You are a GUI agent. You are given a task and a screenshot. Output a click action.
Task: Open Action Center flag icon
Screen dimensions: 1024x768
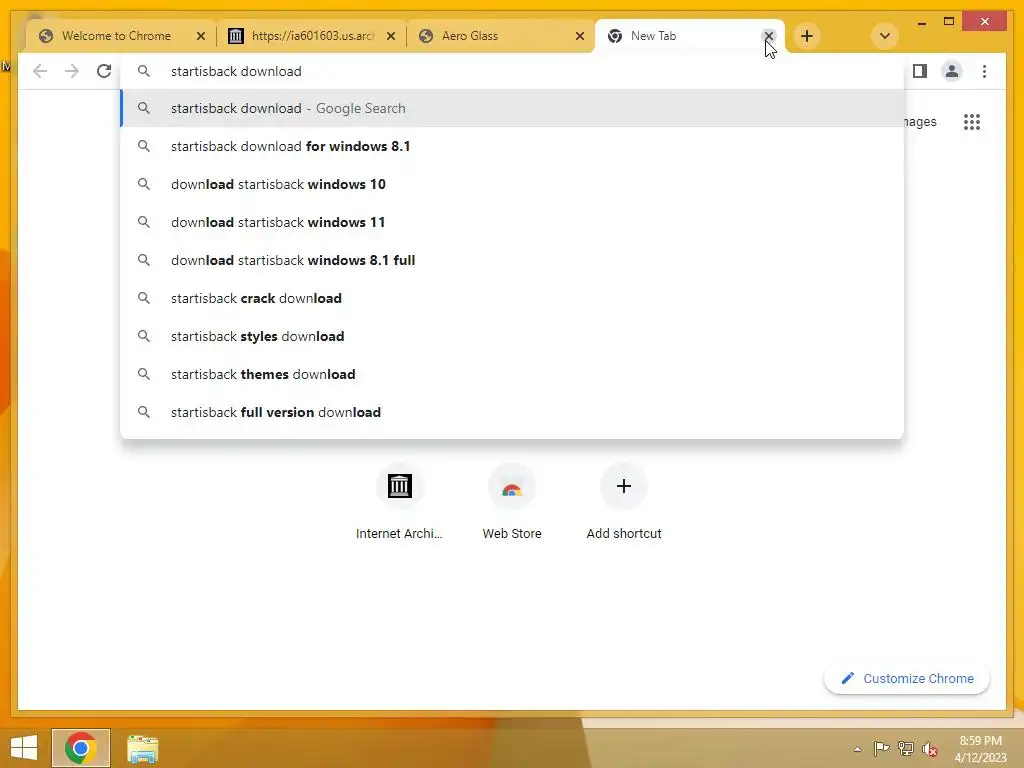coord(882,748)
